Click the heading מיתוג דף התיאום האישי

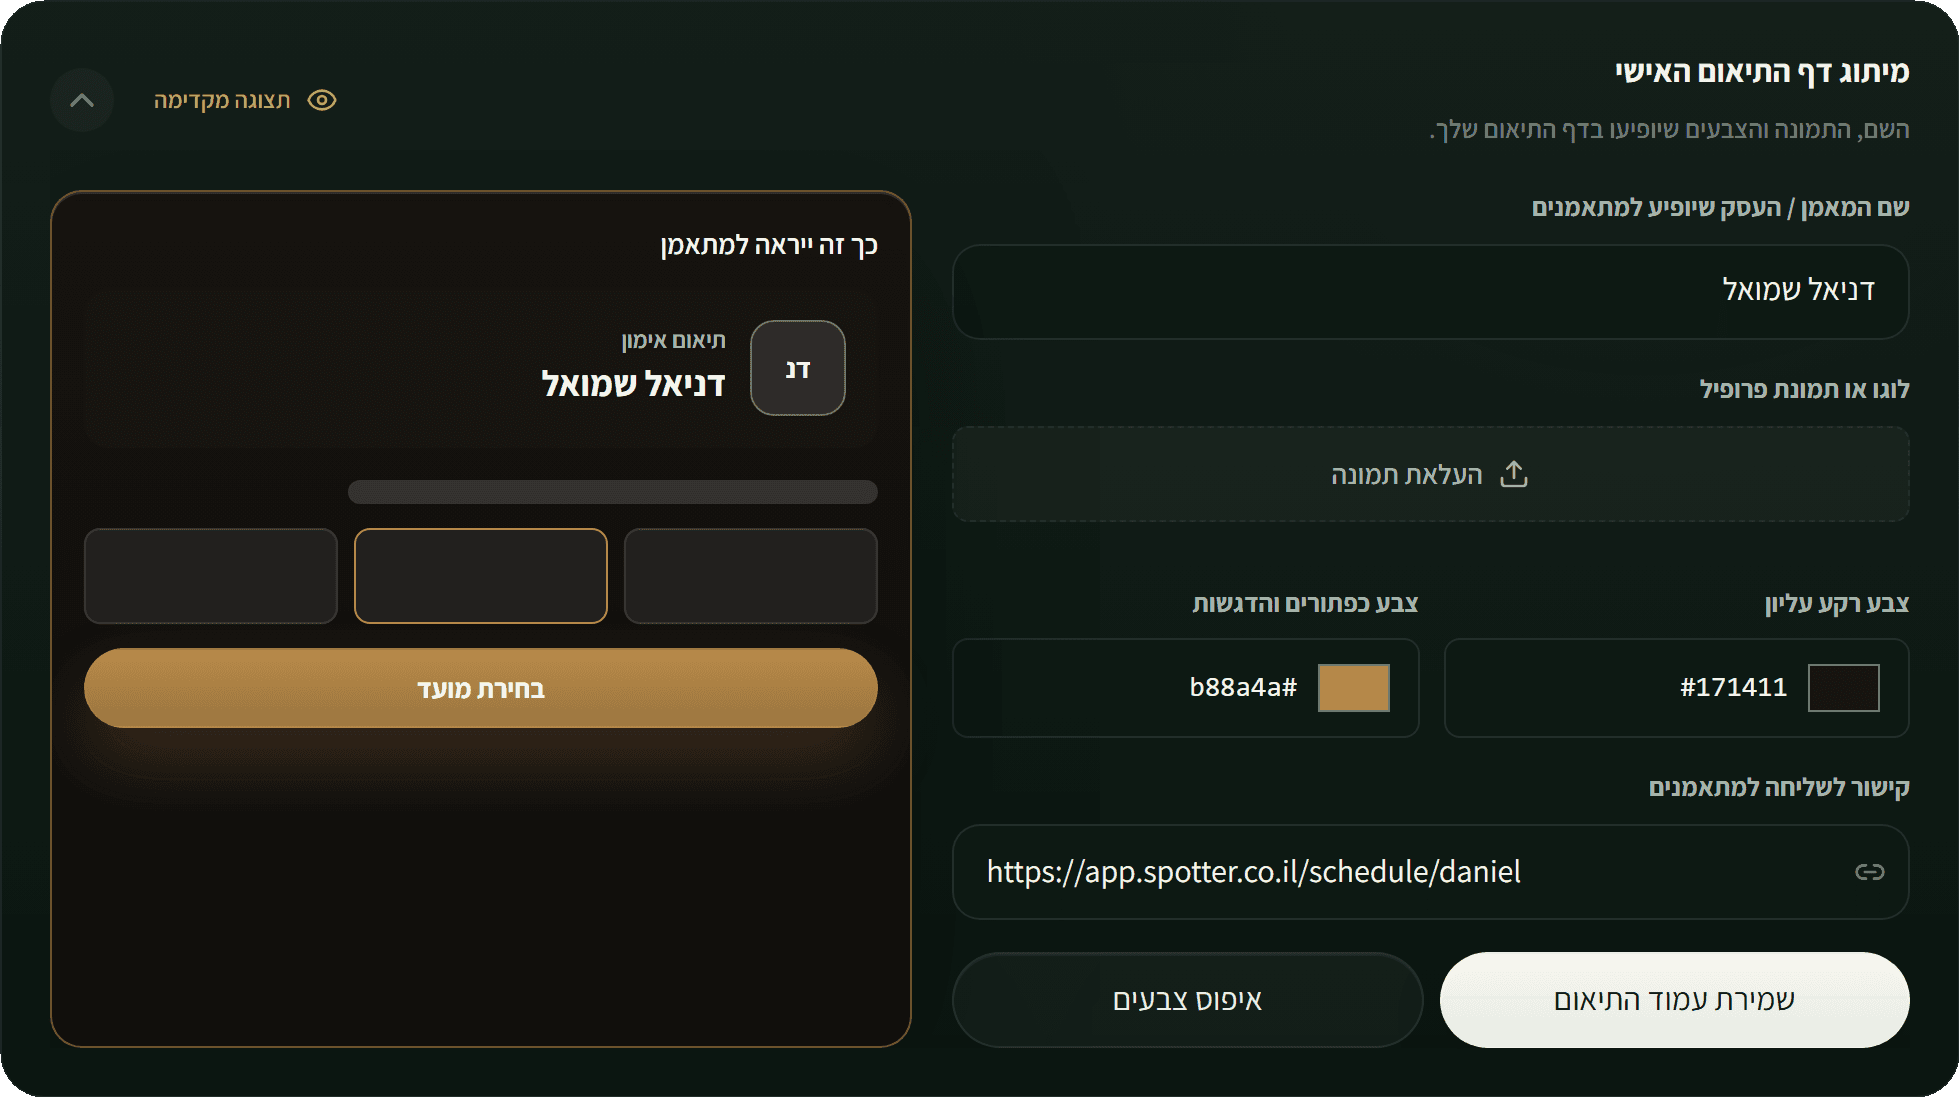coord(1762,72)
